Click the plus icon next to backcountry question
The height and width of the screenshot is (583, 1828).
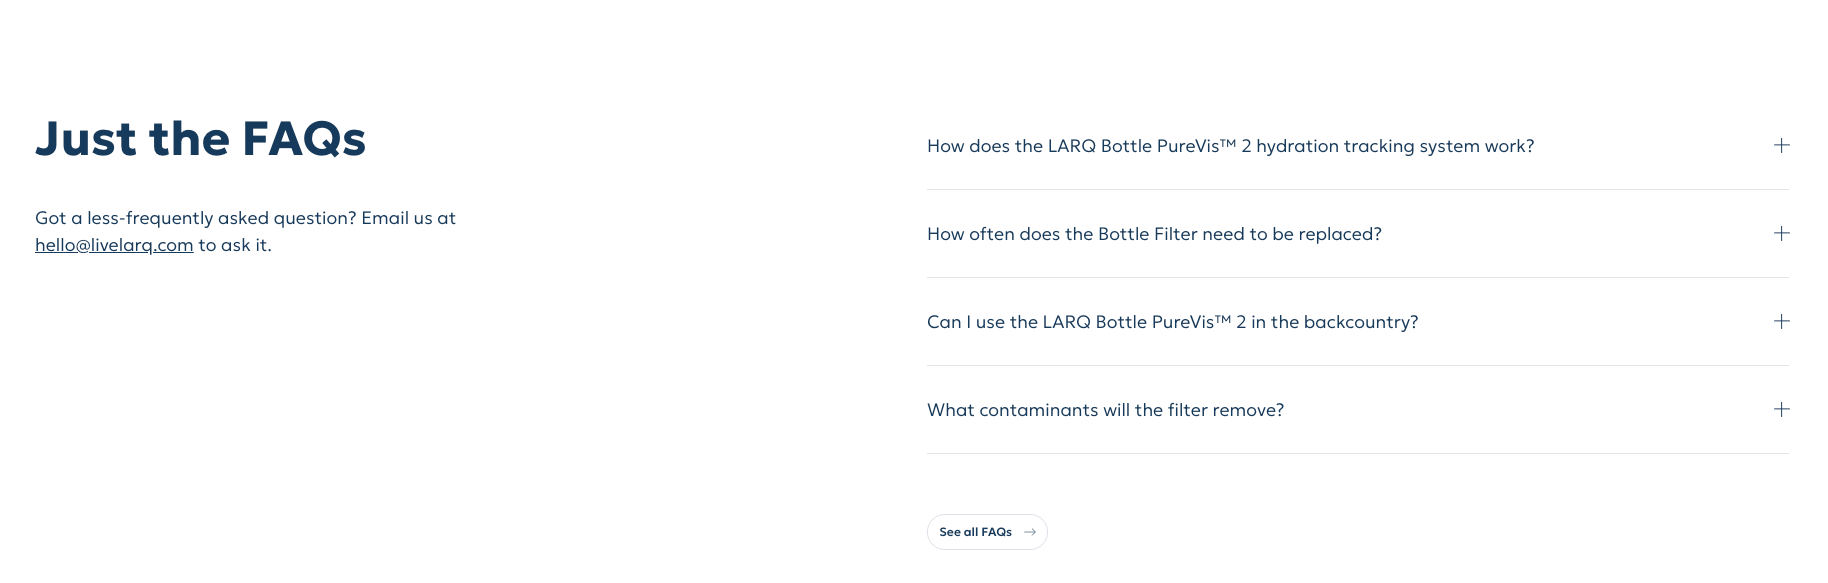[x=1781, y=322]
